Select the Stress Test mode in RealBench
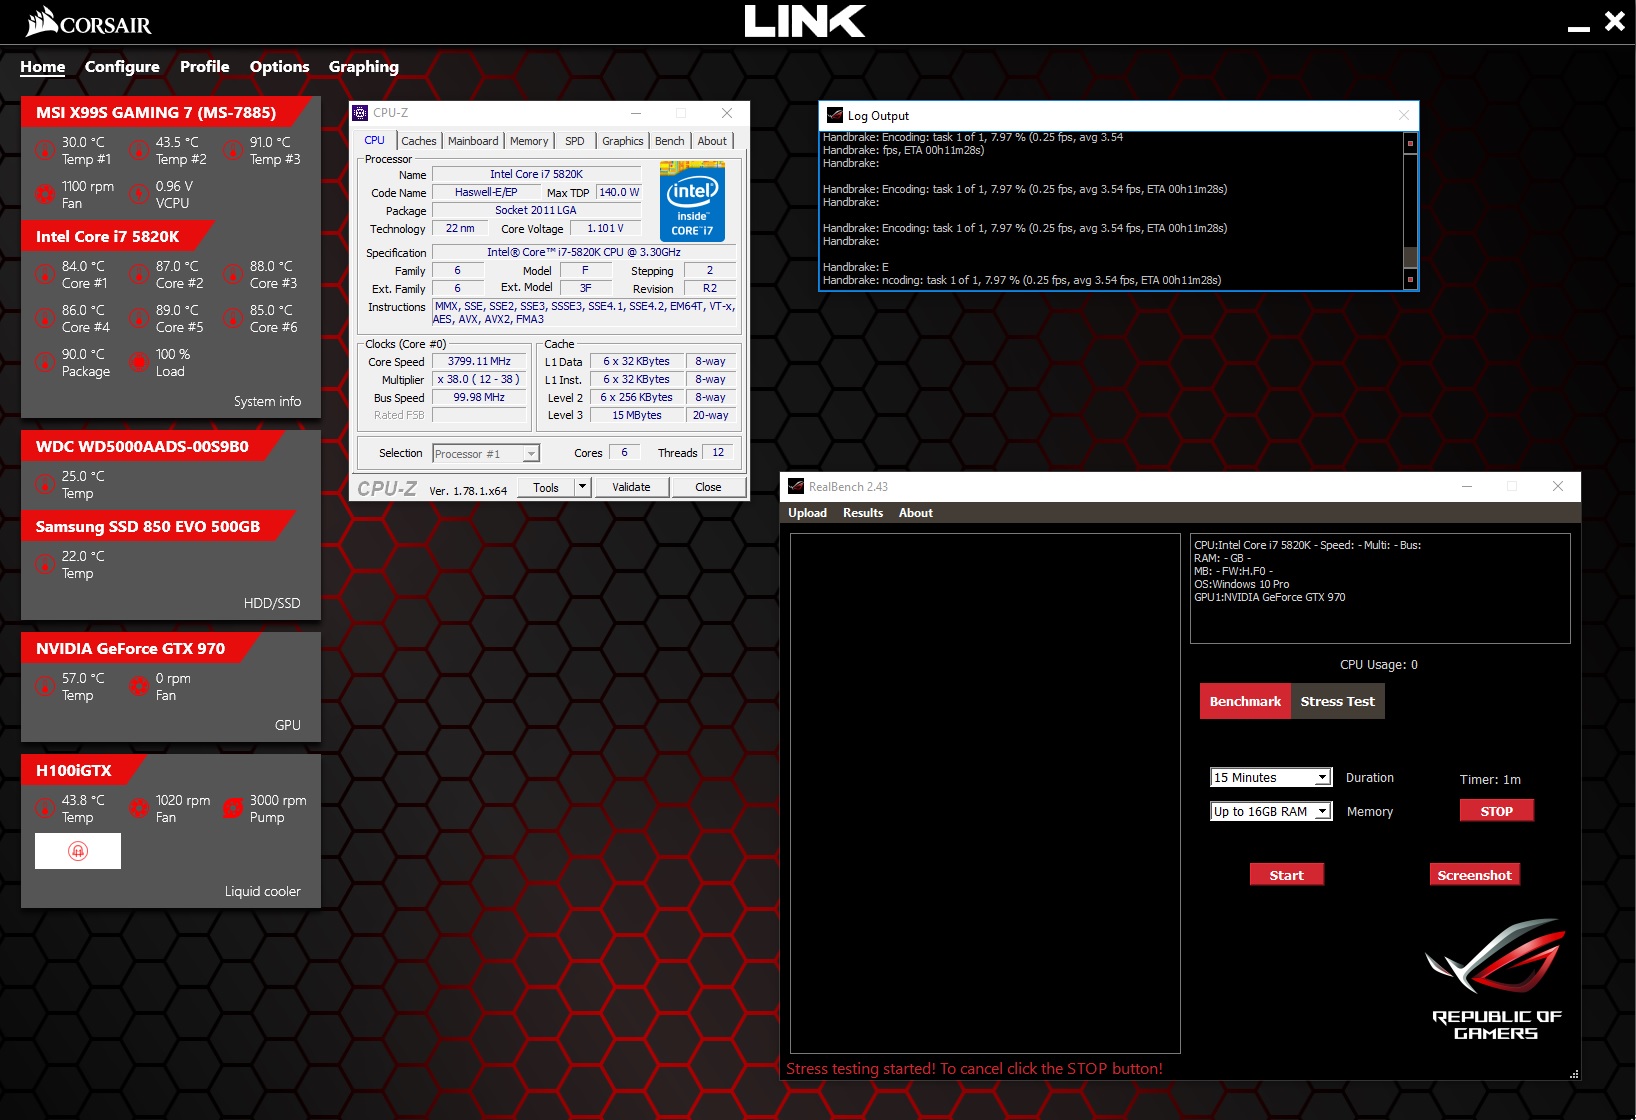Screen dimensions: 1636x1120 [x=1338, y=701]
